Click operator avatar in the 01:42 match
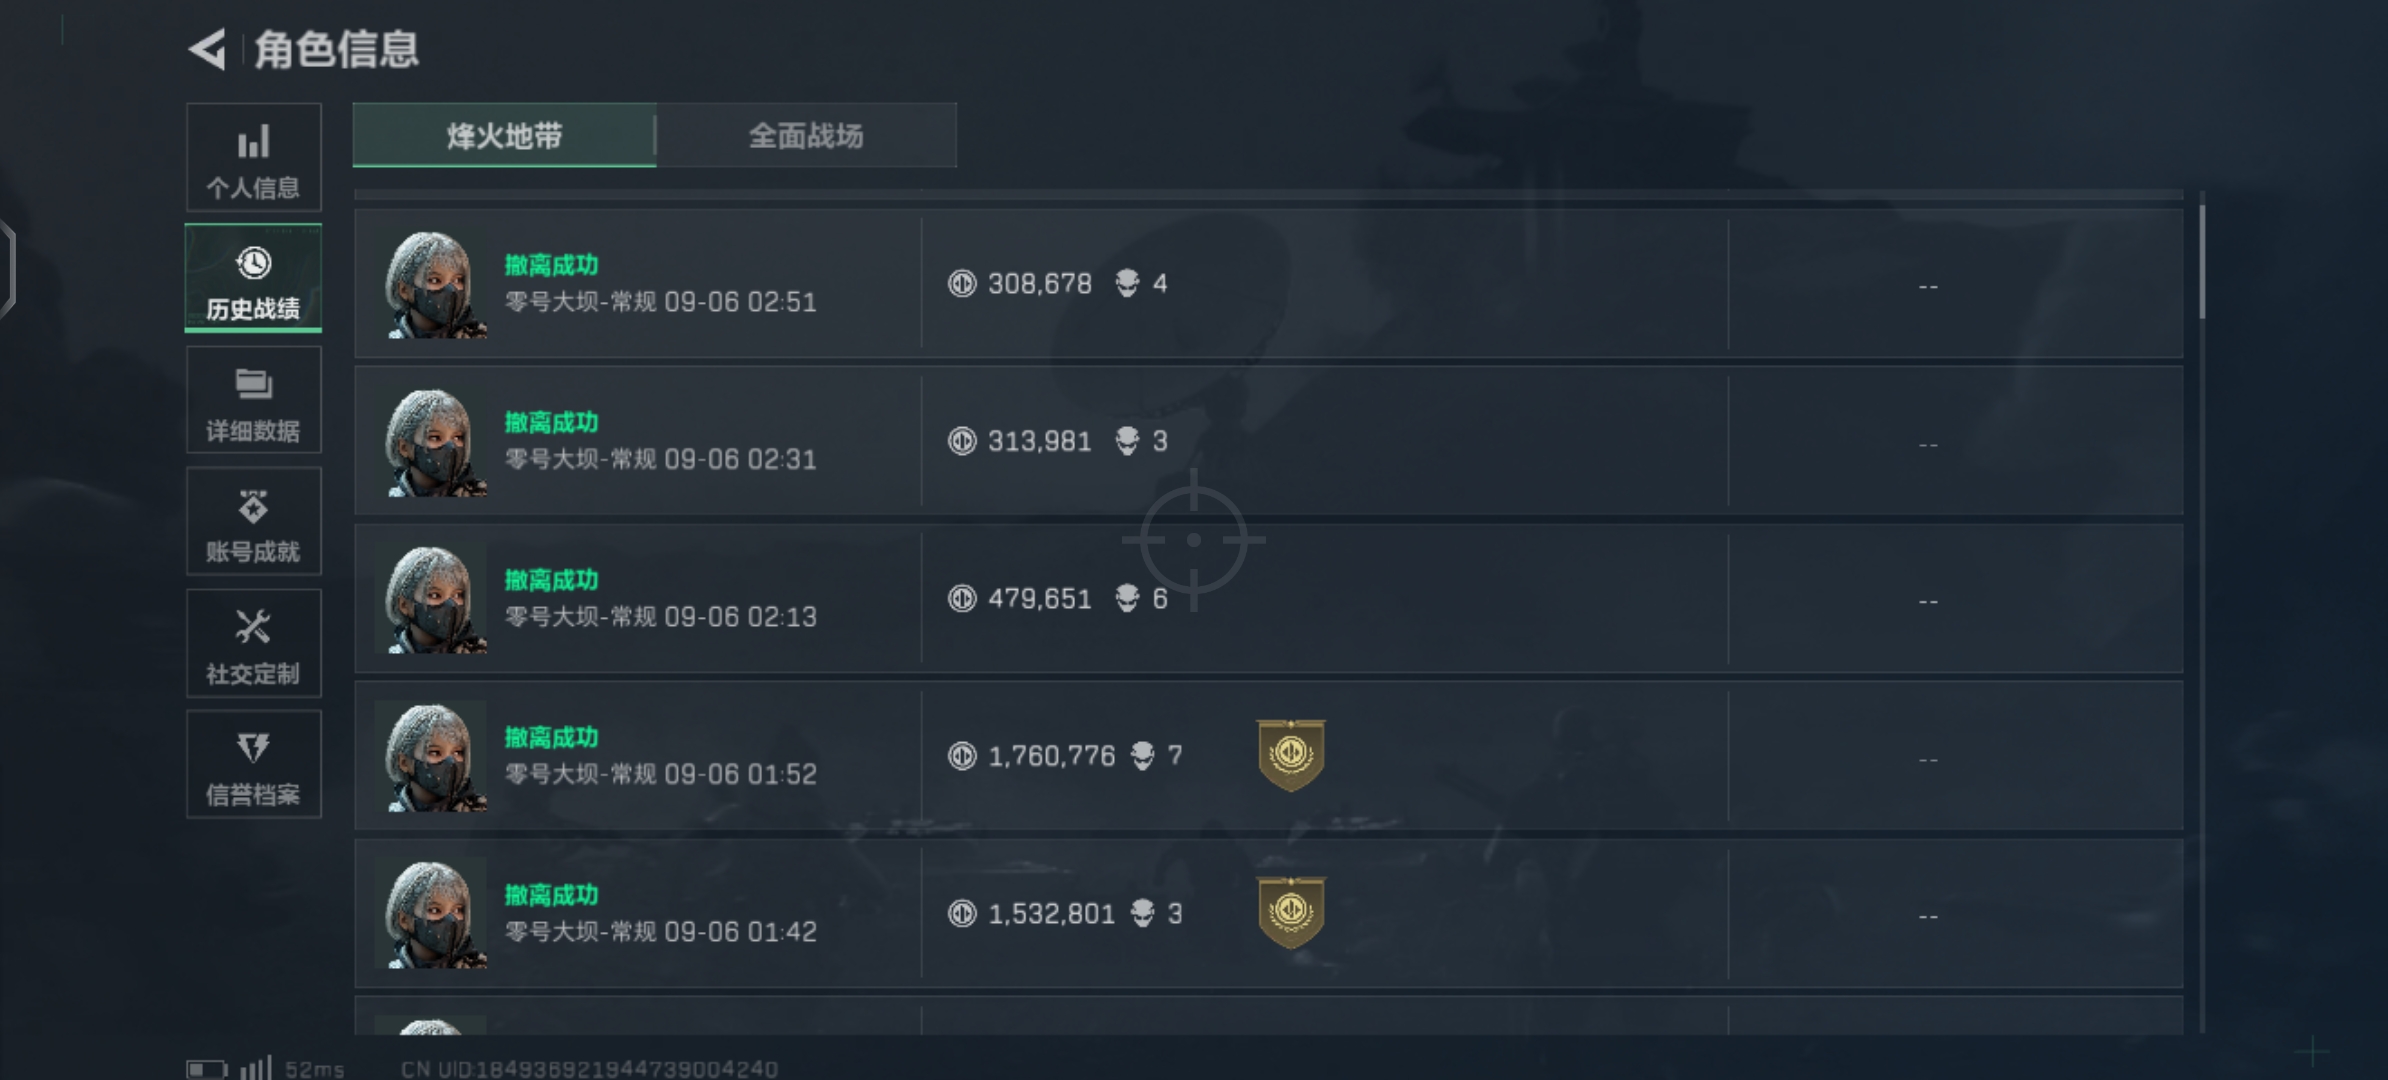 click(431, 914)
